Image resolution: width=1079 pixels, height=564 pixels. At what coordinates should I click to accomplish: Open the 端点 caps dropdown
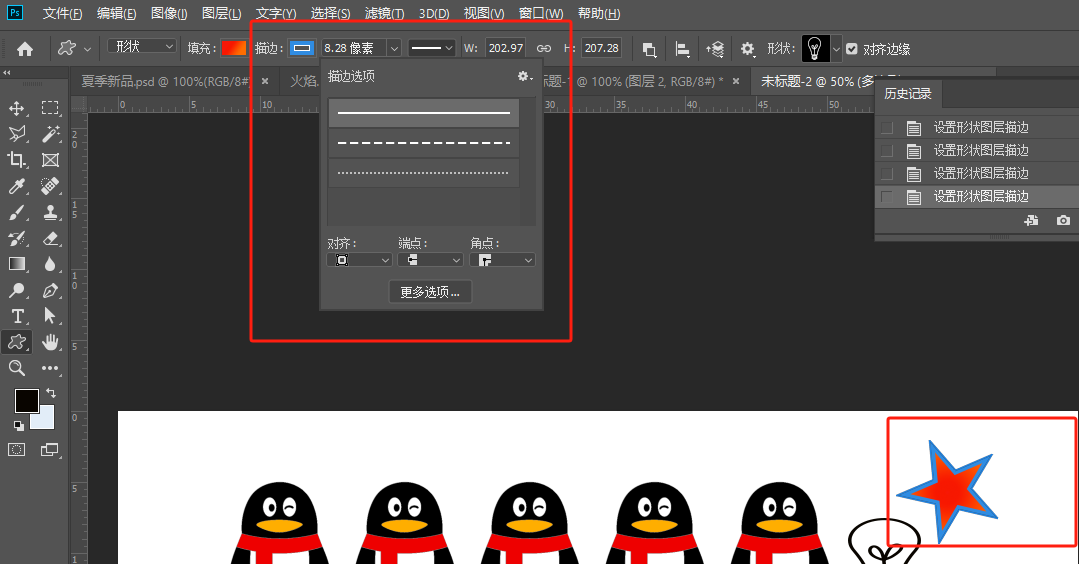(430, 260)
